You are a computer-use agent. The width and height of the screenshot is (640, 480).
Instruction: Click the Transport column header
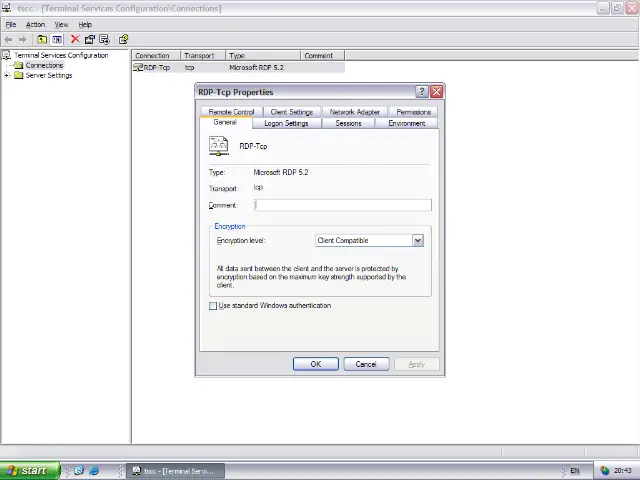pos(203,56)
